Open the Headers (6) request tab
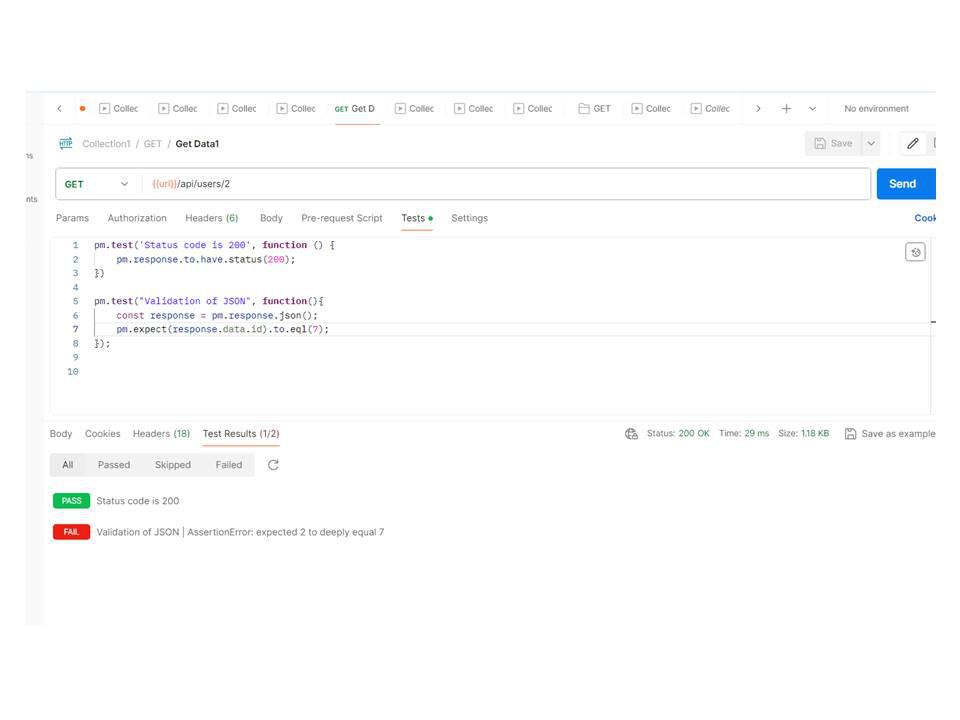Viewport: 960px width, 720px height. pyautogui.click(x=212, y=218)
